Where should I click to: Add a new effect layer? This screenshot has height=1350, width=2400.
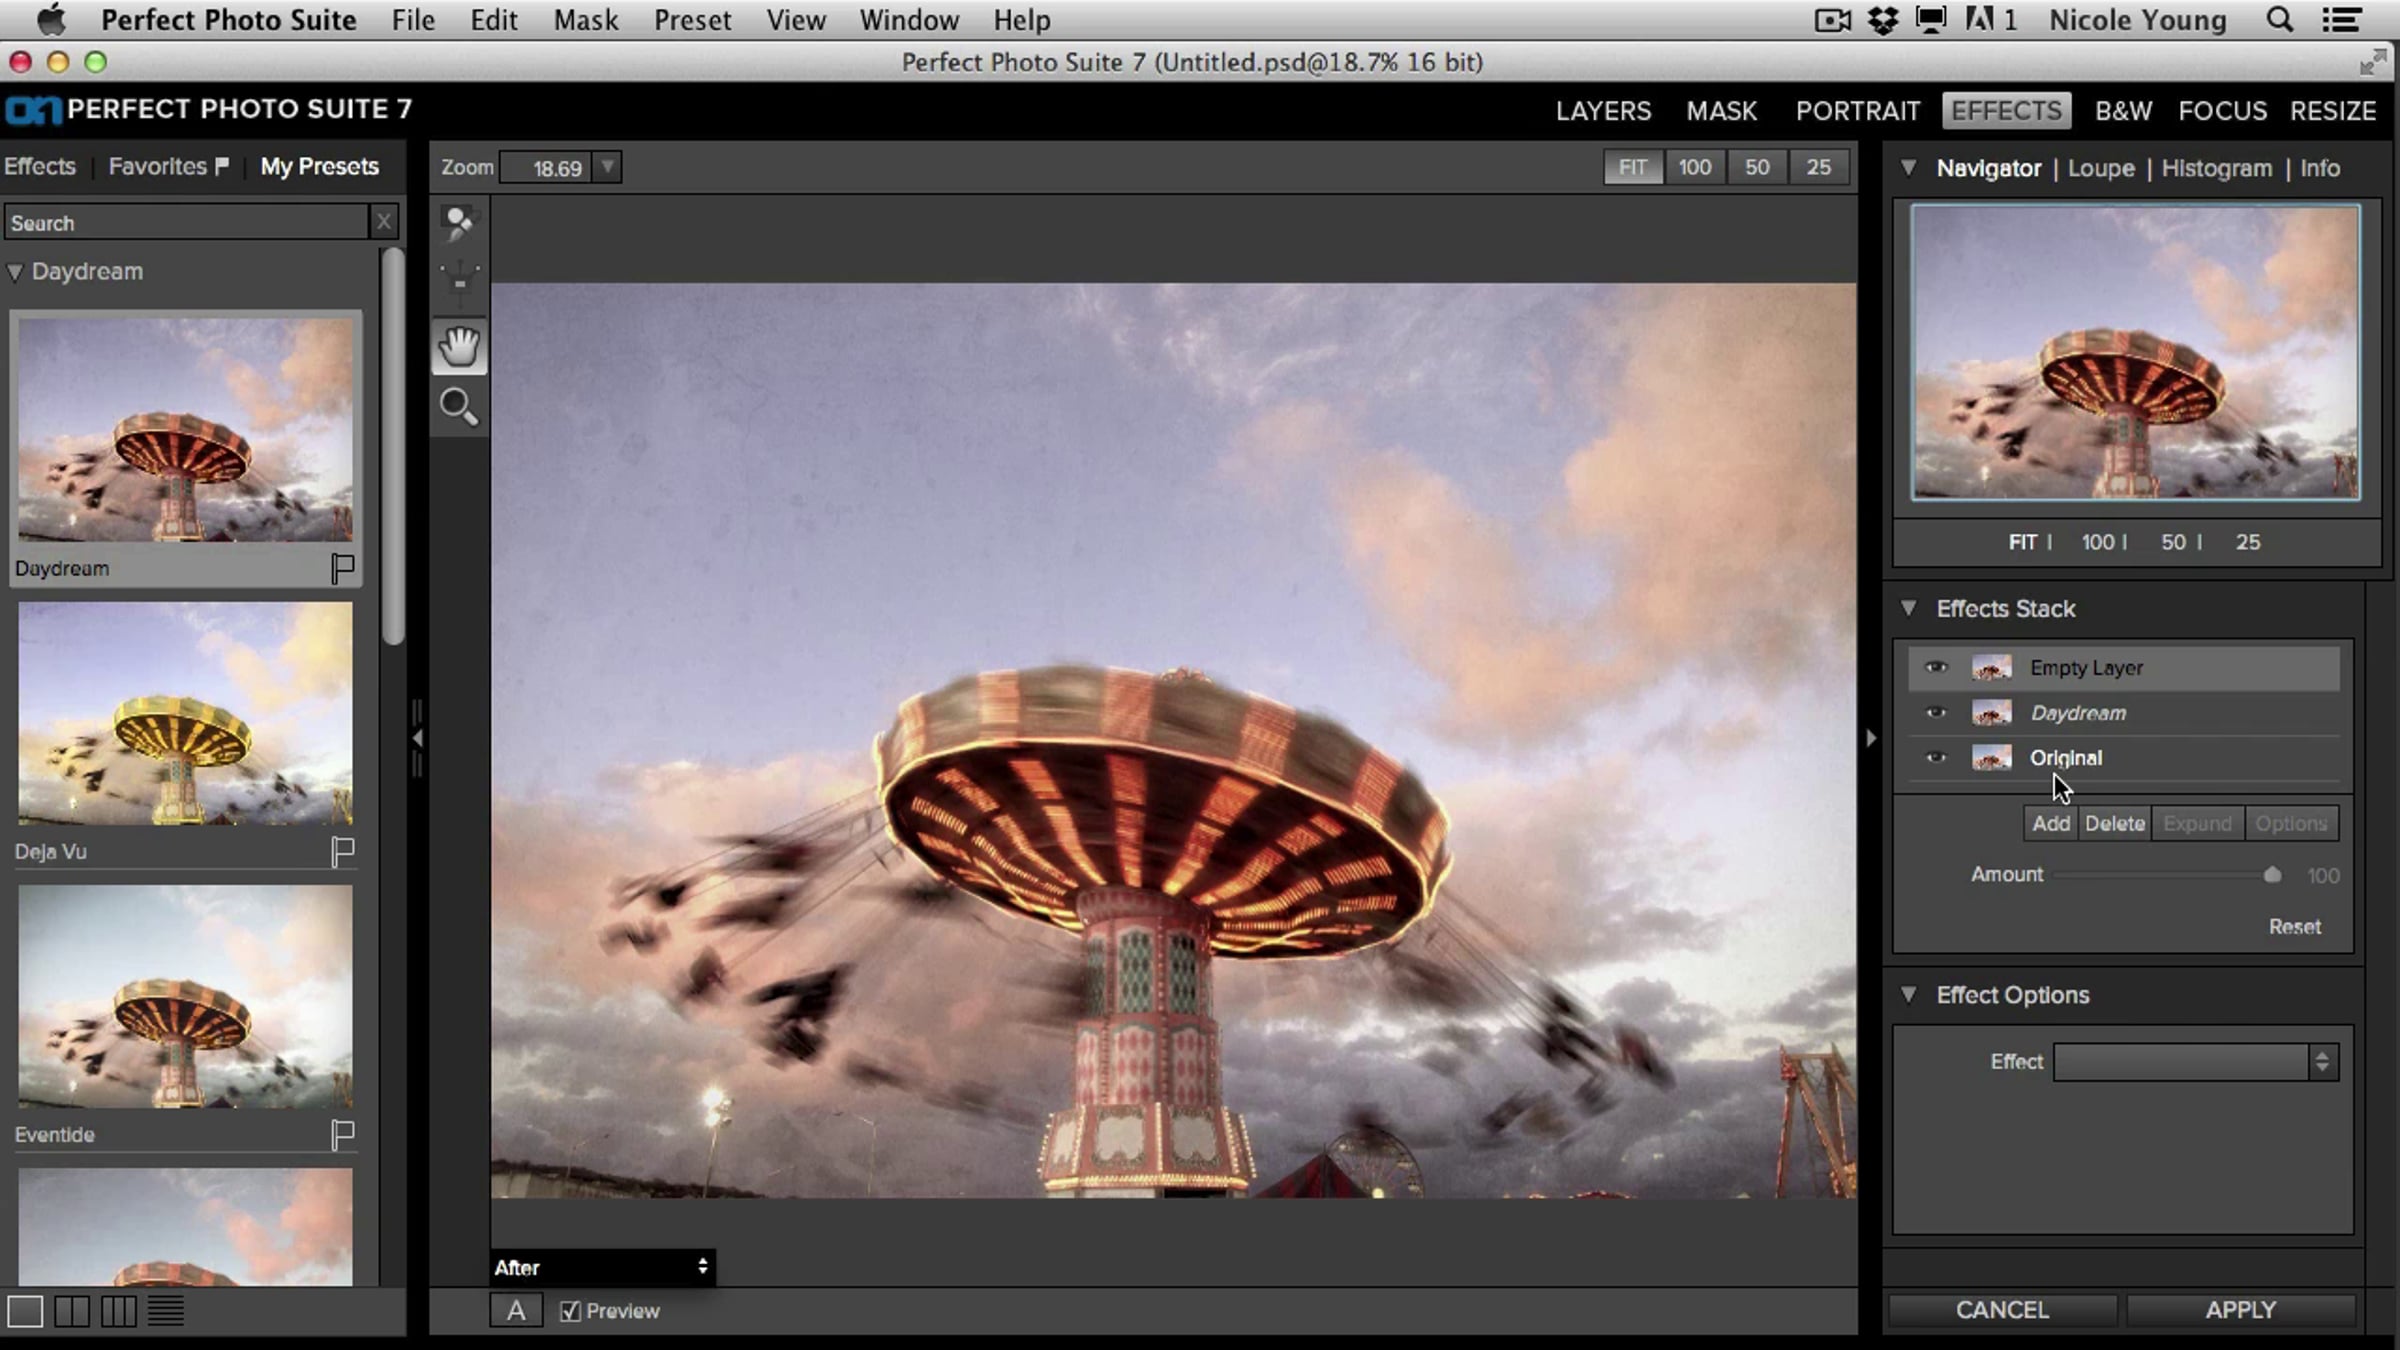tap(2051, 824)
